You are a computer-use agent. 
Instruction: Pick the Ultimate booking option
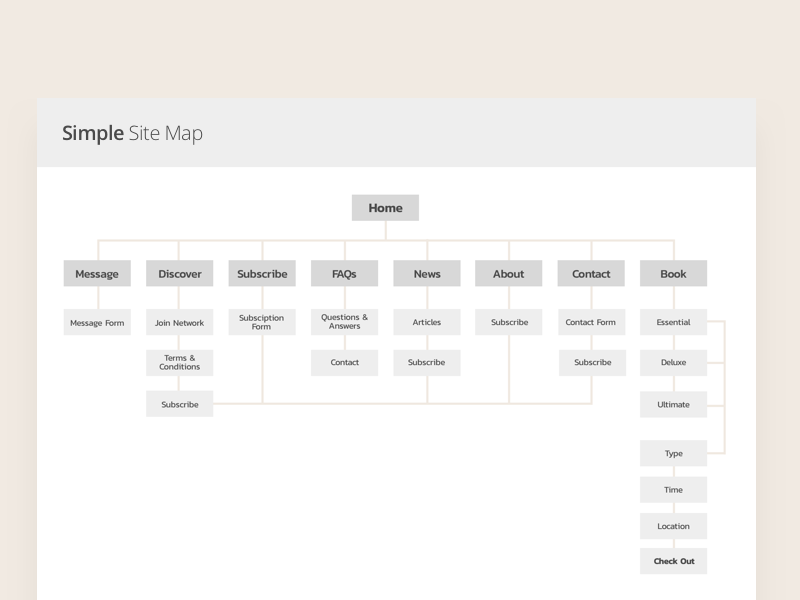(x=673, y=404)
